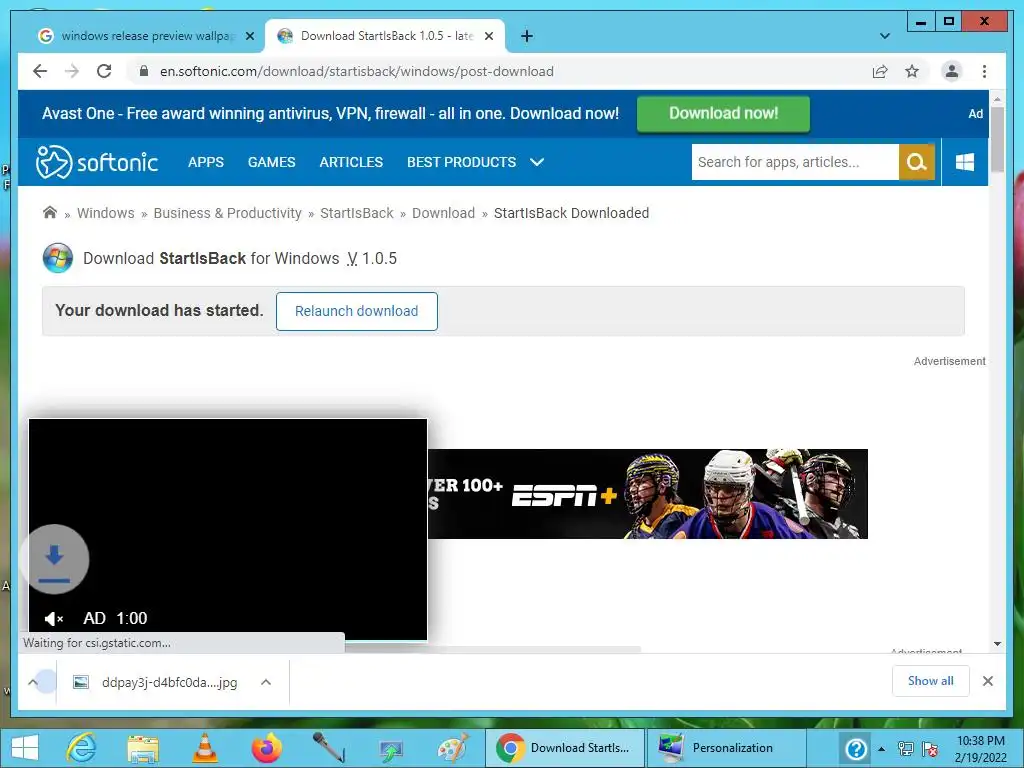The image size is (1024, 768).
Task: Show hidden system tray icons
Action: pos(882,749)
